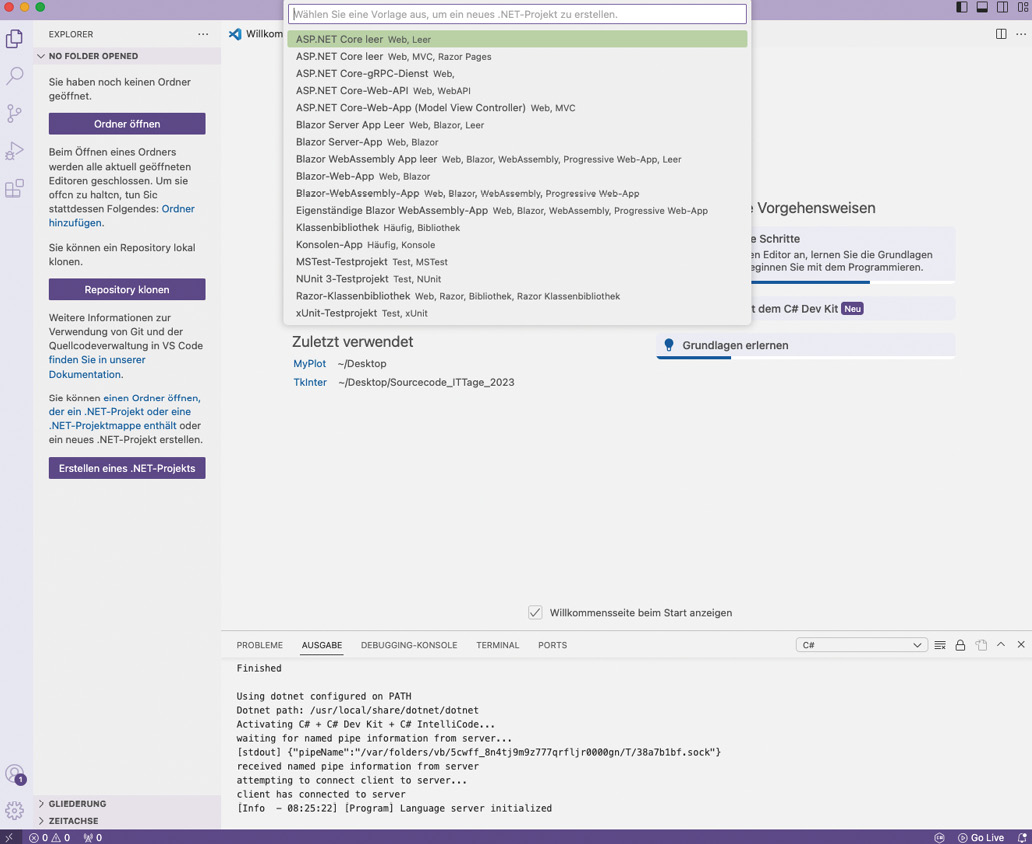The image size is (1032, 844).
Task: Select Blazor WebAssembly App leer template
Action: [517, 159]
